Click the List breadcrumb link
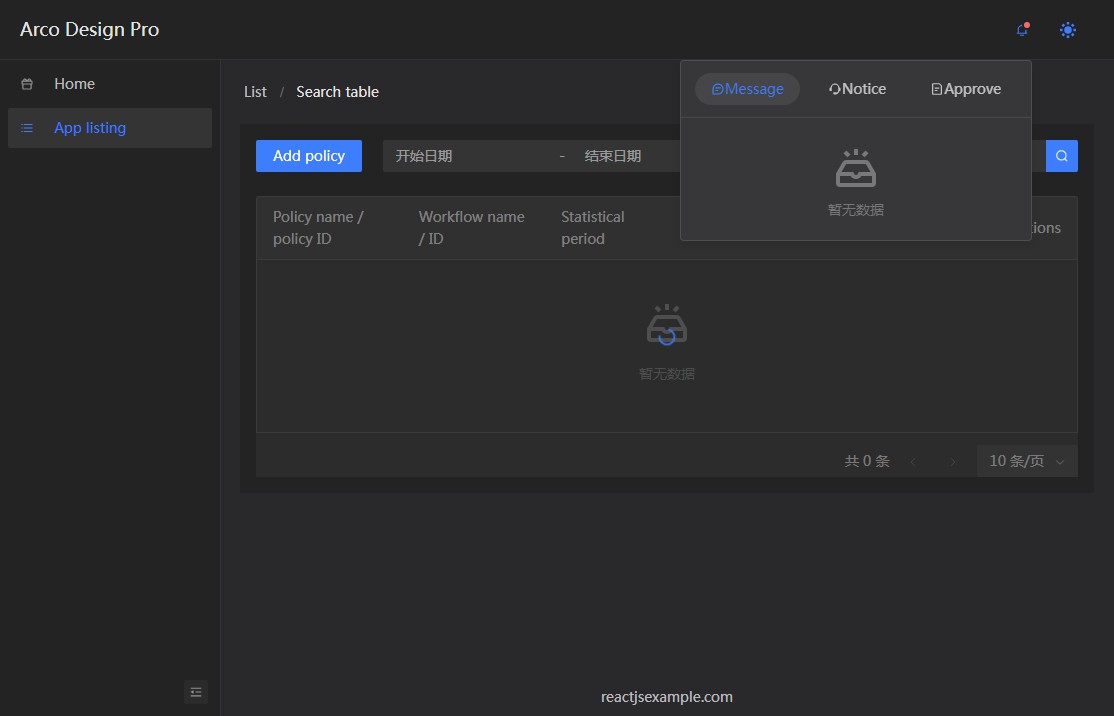This screenshot has width=1114, height=716. pyautogui.click(x=255, y=92)
